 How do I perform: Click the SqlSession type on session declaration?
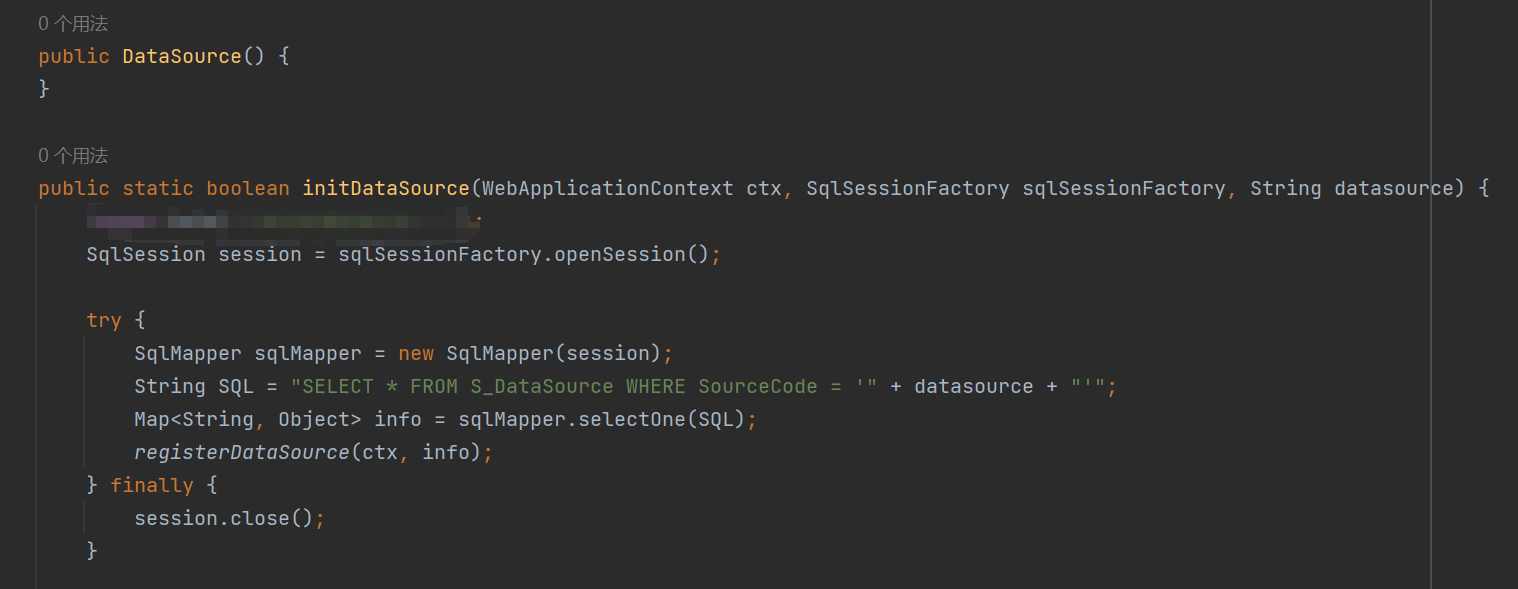146,255
